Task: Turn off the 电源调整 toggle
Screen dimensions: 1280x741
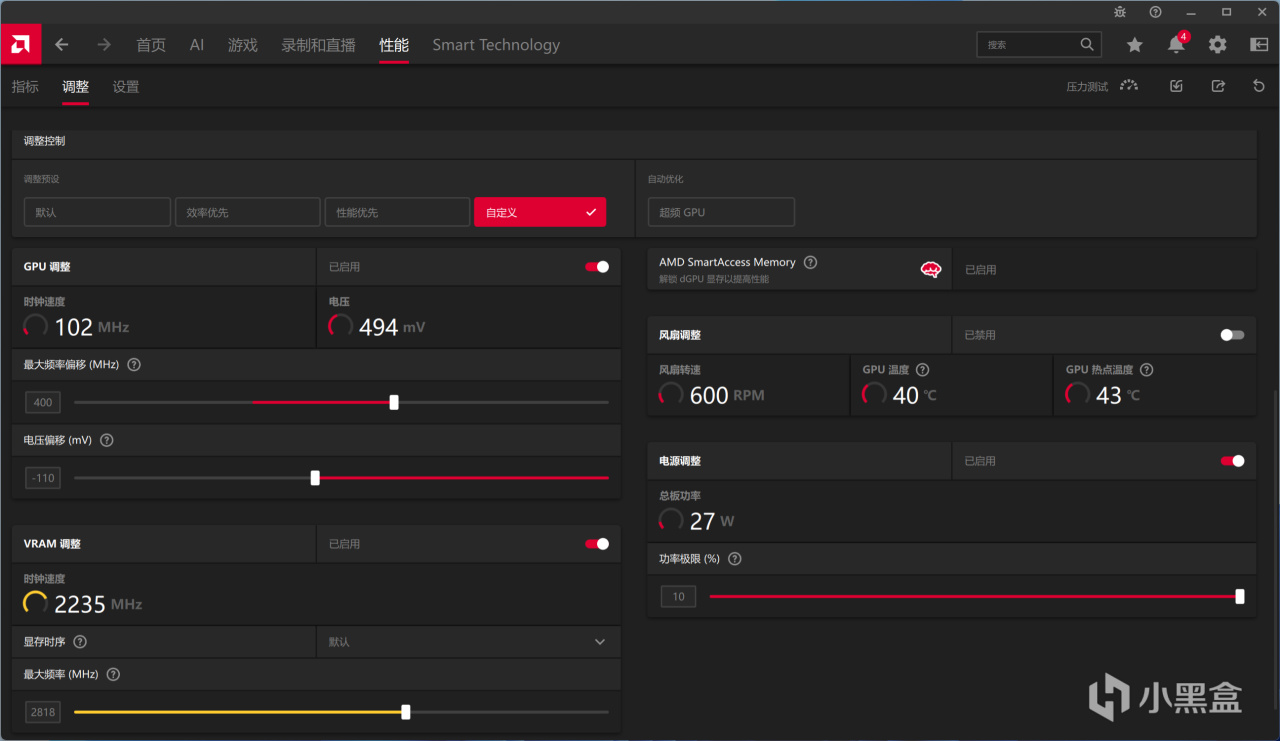Action: click(1233, 461)
